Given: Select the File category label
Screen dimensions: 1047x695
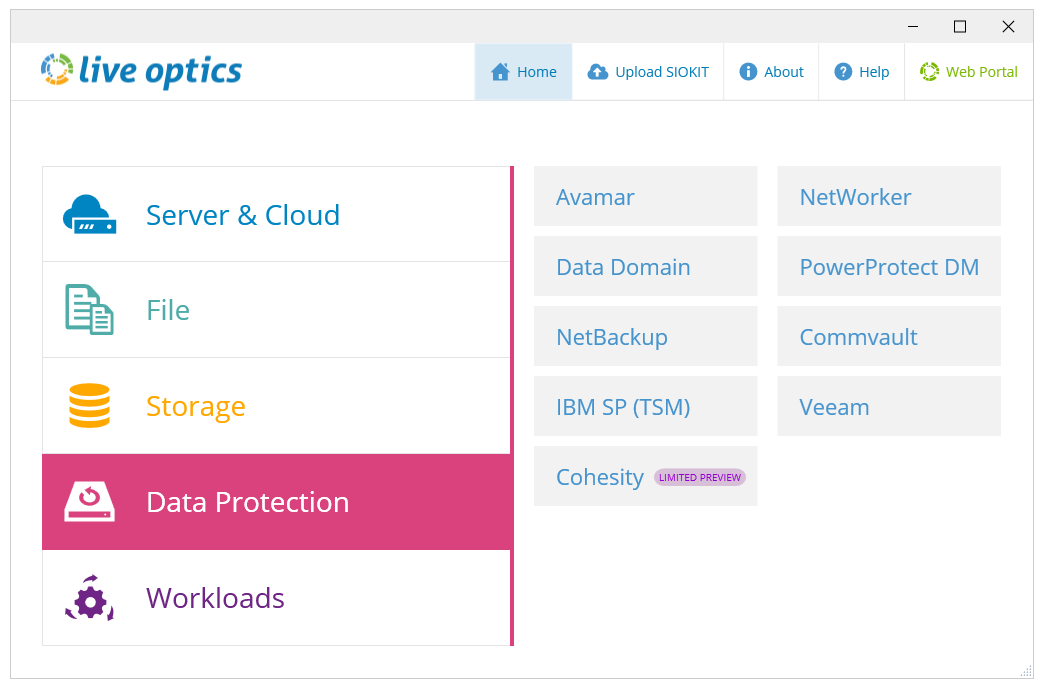Looking at the screenshot, I should 168,310.
